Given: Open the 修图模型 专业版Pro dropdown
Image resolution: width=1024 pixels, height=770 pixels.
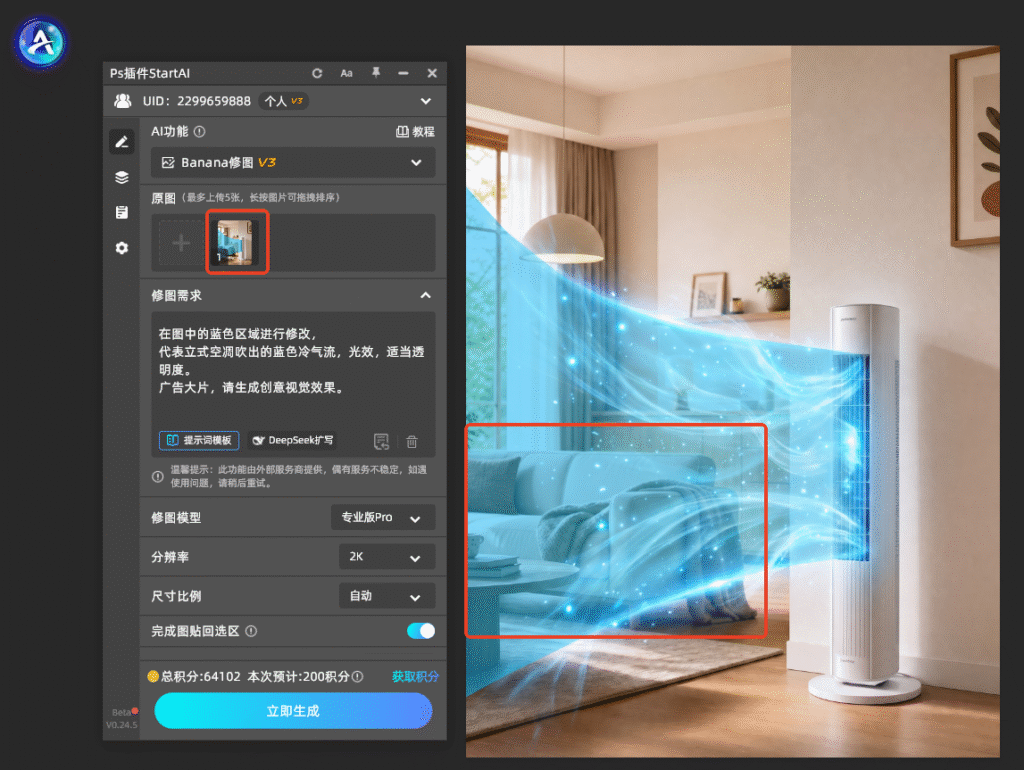Looking at the screenshot, I should pyautogui.click(x=383, y=517).
